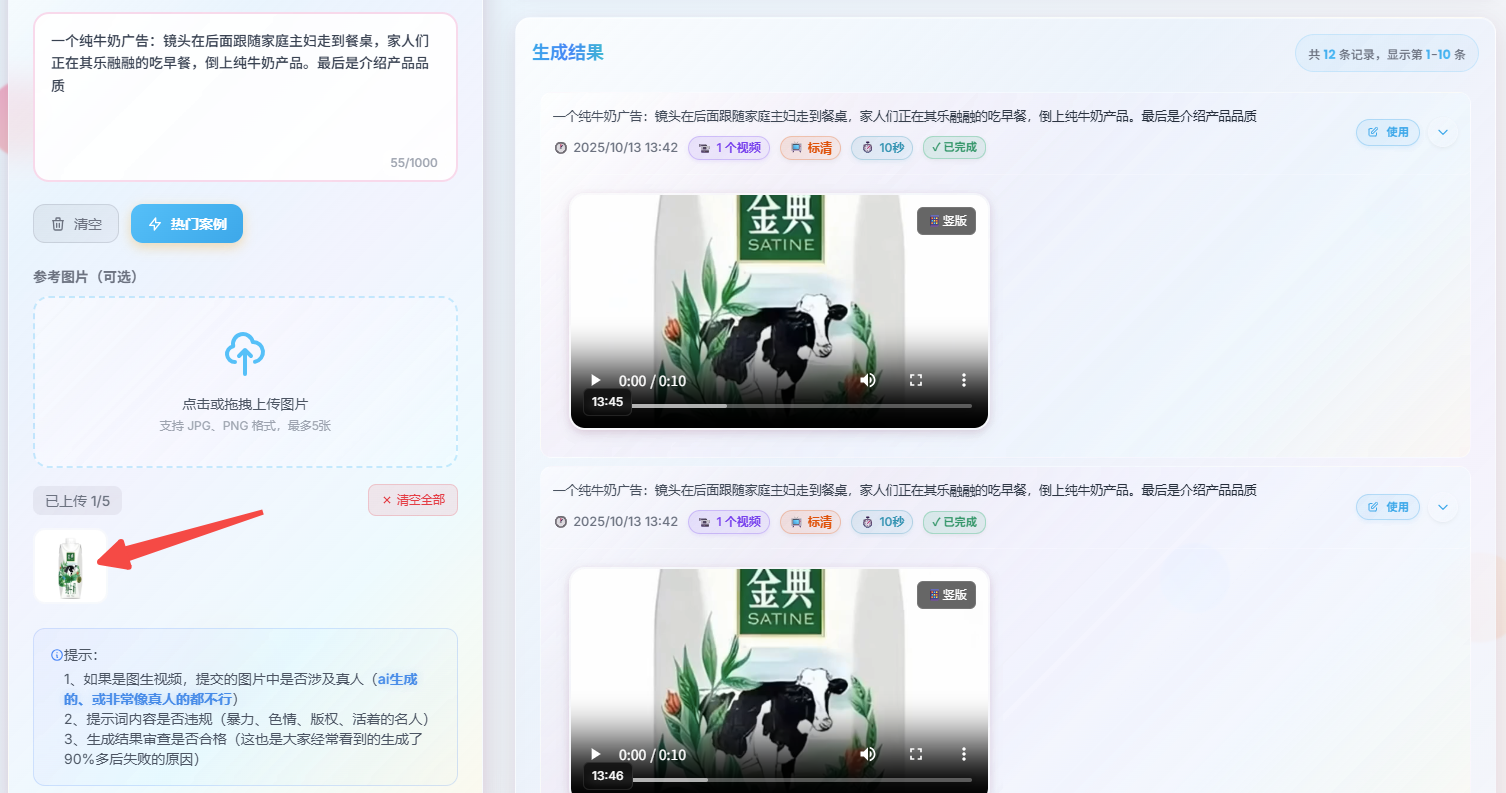The image size is (1506, 793).
Task: Expand first result details with the chevron
Action: [x=1442, y=132]
